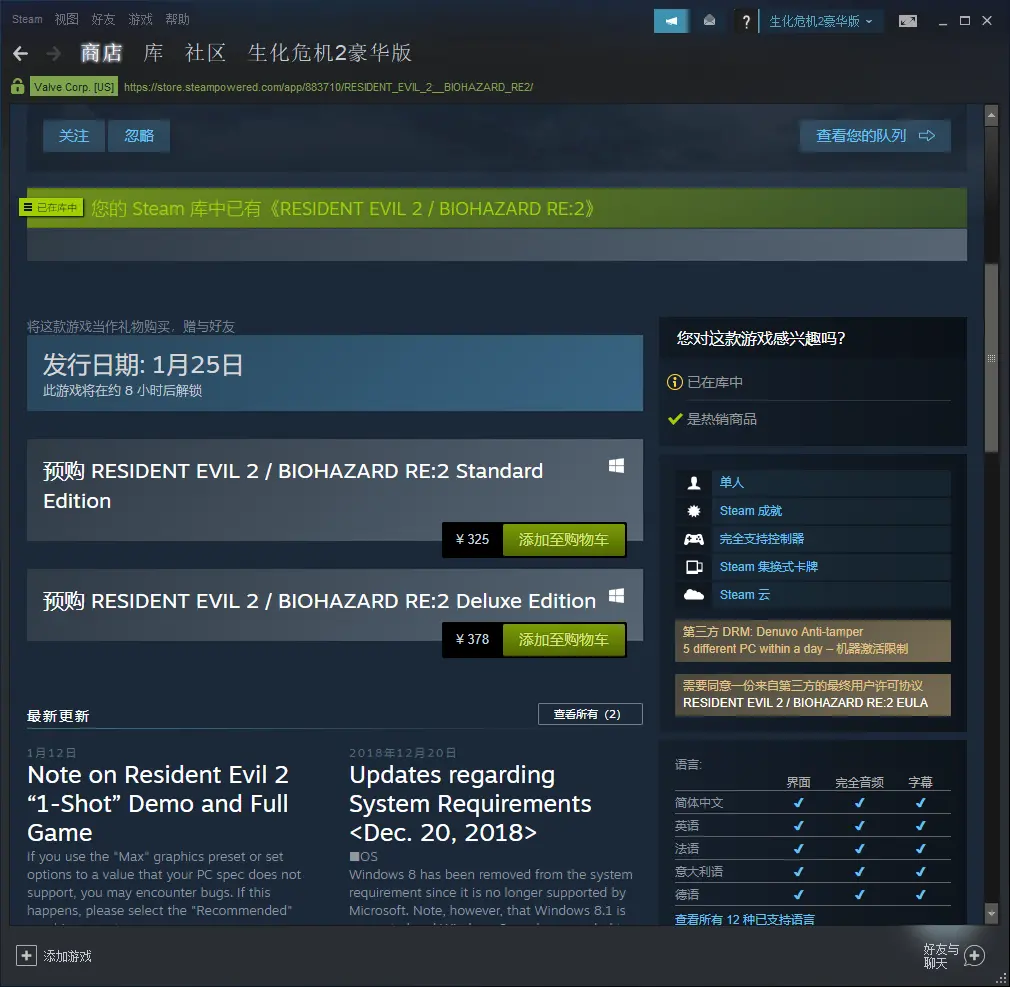Image resolution: width=1010 pixels, height=987 pixels.
Task: Click the 添加游戏 label
Action: click(68, 956)
